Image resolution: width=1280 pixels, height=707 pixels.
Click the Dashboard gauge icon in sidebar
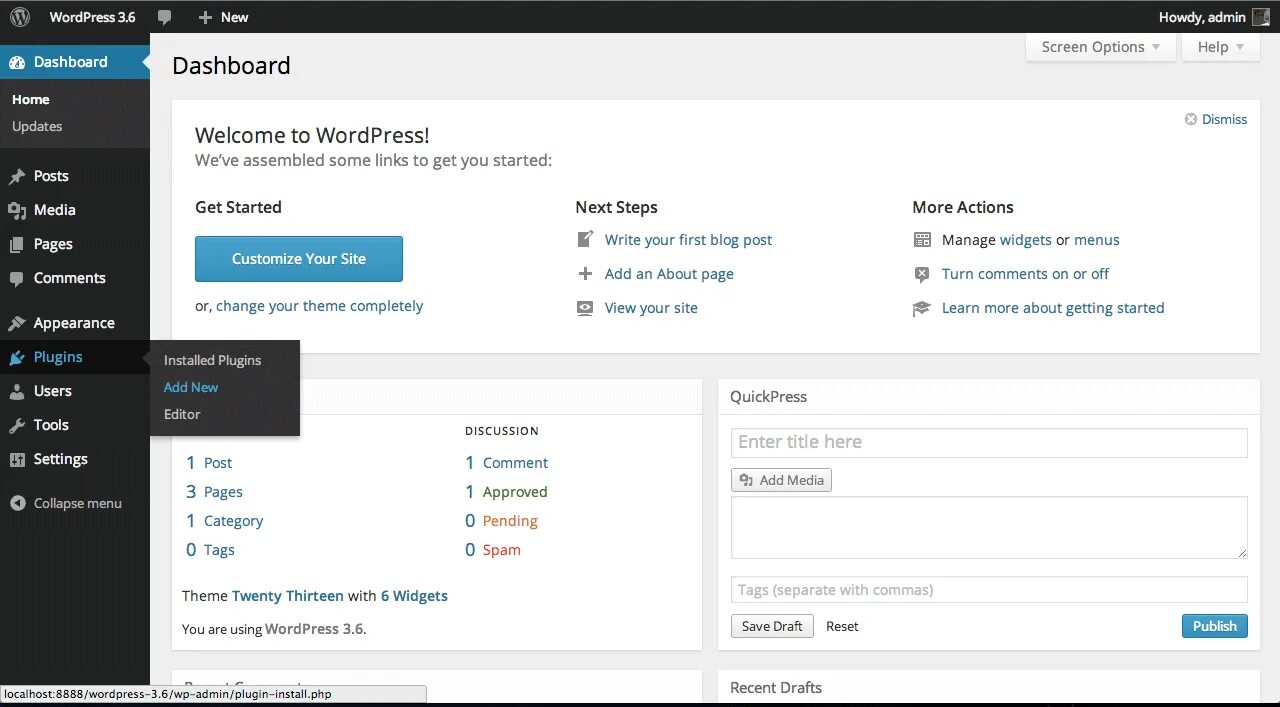pyautogui.click(x=17, y=62)
